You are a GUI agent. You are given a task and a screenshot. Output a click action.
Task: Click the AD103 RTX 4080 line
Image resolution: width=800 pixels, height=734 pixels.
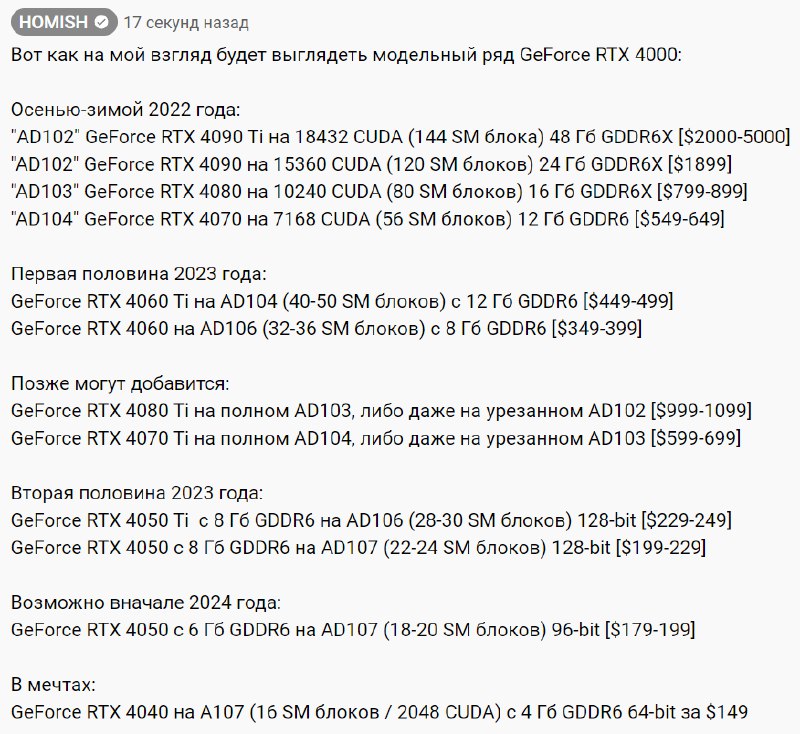coord(379,192)
